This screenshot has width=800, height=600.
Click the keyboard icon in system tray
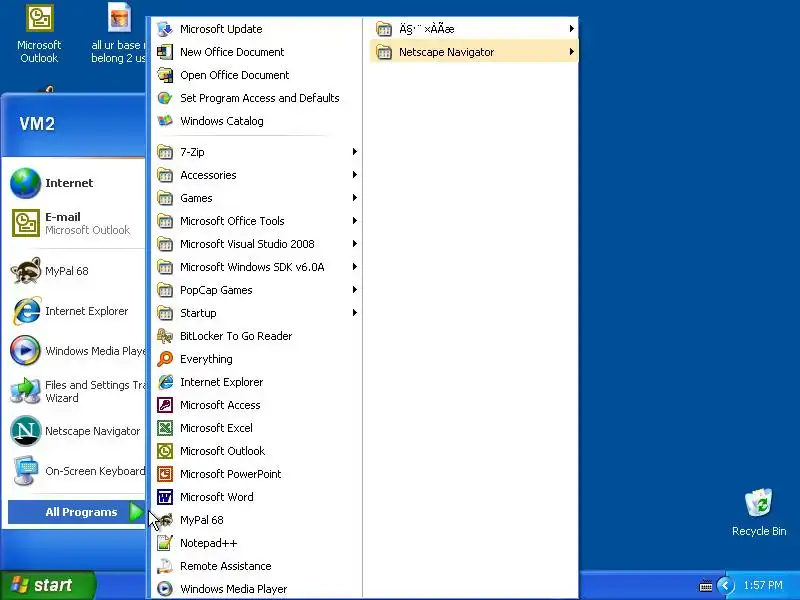706,586
